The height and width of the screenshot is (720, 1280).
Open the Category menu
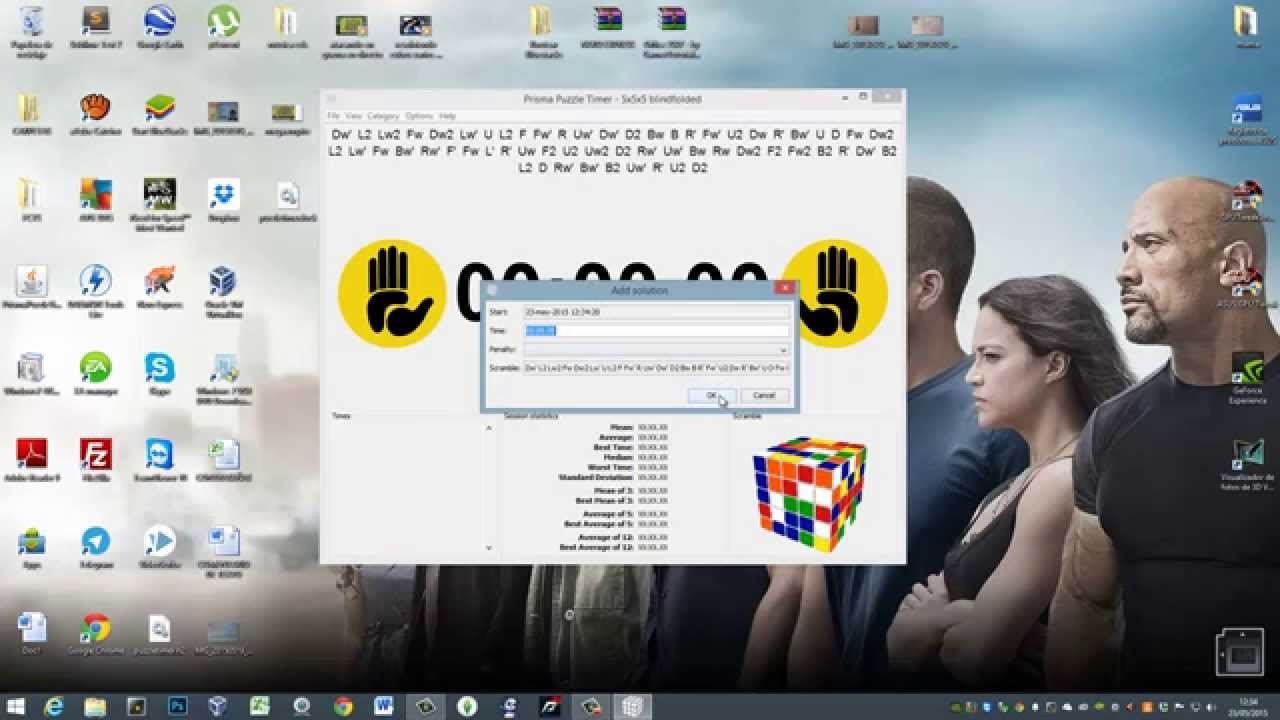383,116
